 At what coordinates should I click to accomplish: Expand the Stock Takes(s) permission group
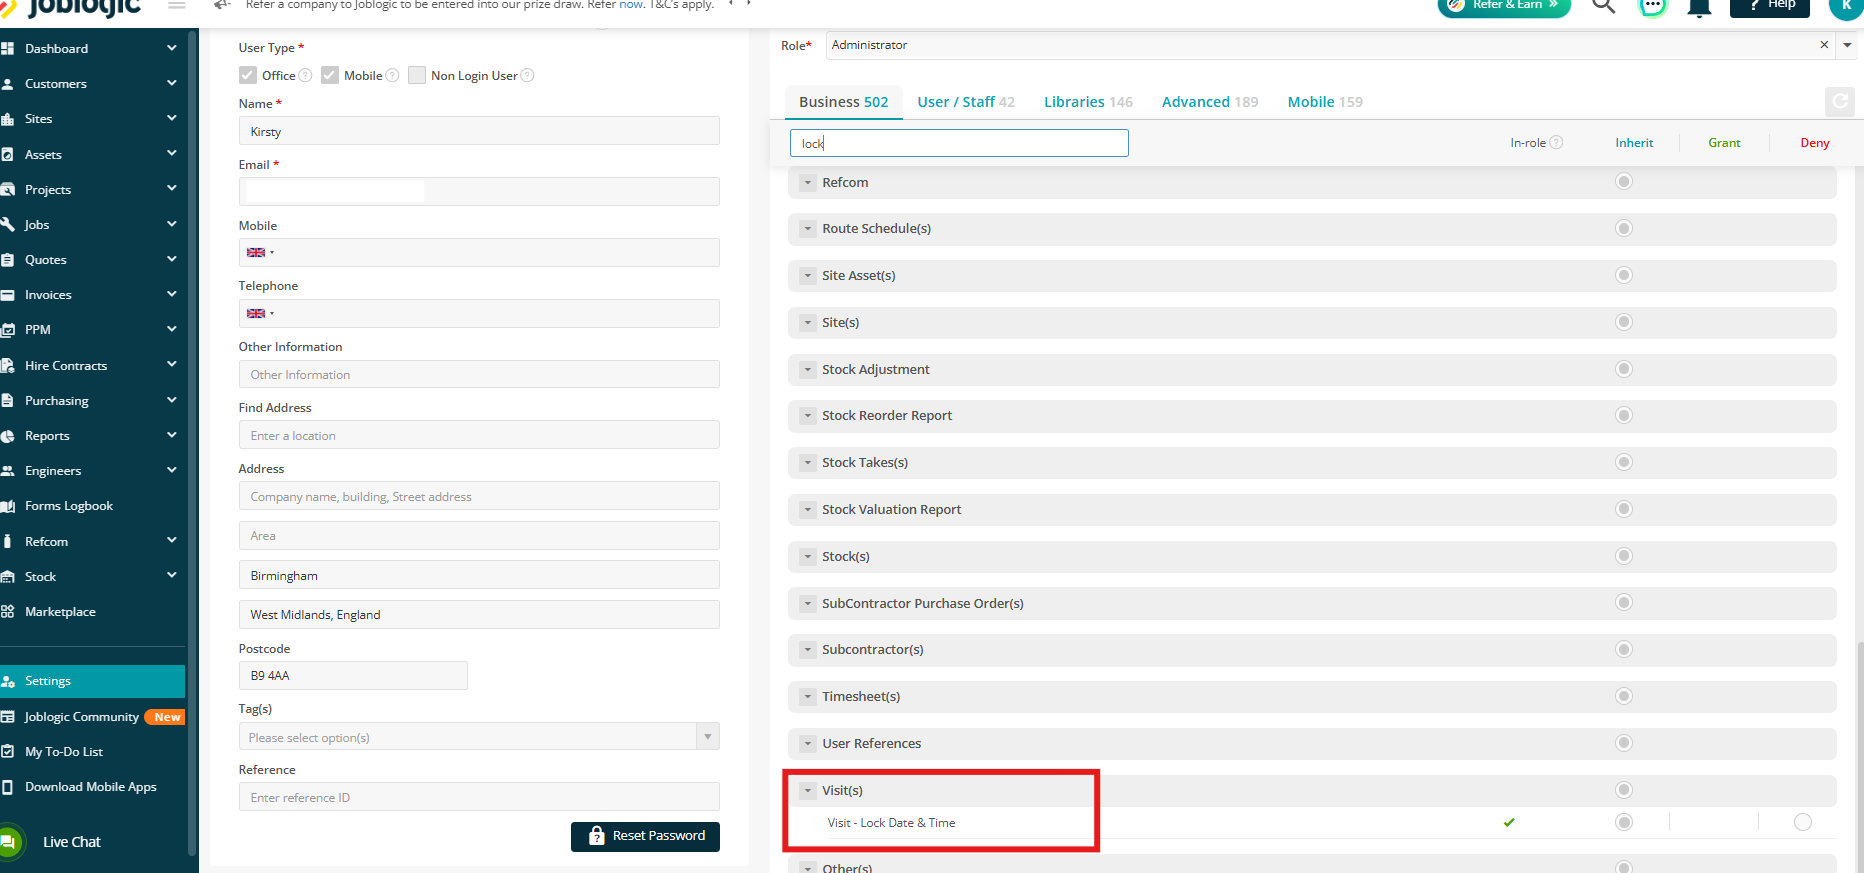click(x=808, y=463)
